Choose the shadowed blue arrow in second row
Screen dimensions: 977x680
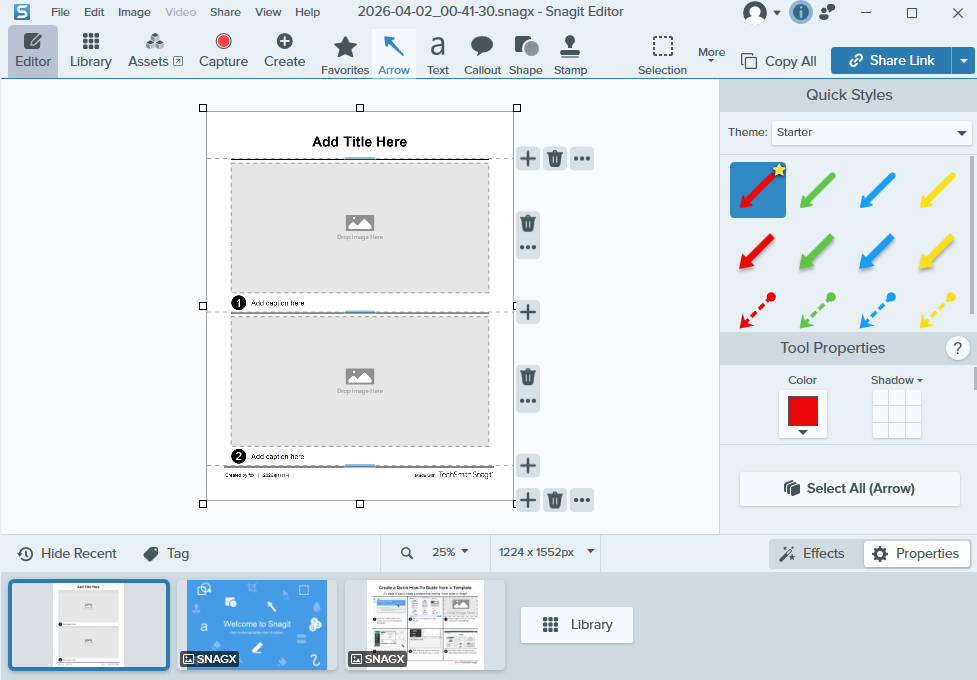point(877,251)
